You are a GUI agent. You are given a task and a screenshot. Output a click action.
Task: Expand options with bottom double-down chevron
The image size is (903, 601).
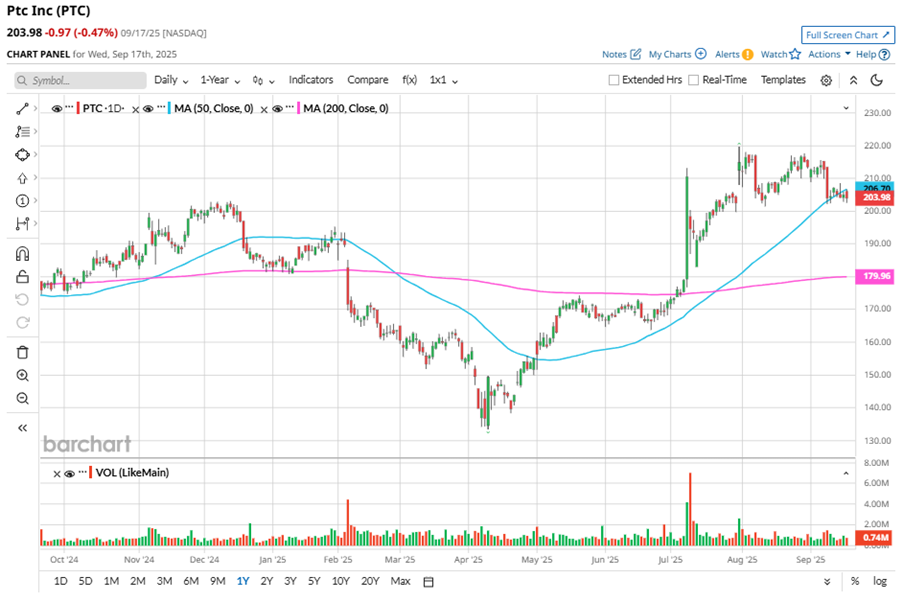click(827, 582)
